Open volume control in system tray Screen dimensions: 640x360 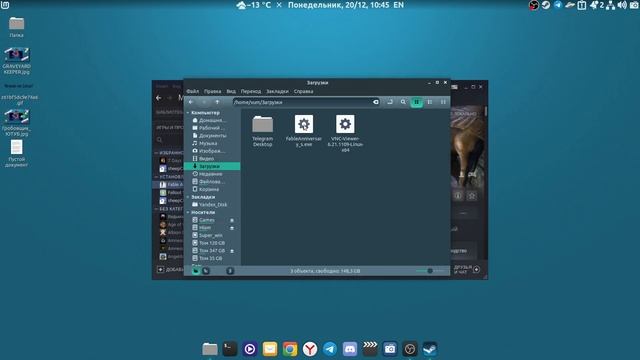click(x=622, y=5)
